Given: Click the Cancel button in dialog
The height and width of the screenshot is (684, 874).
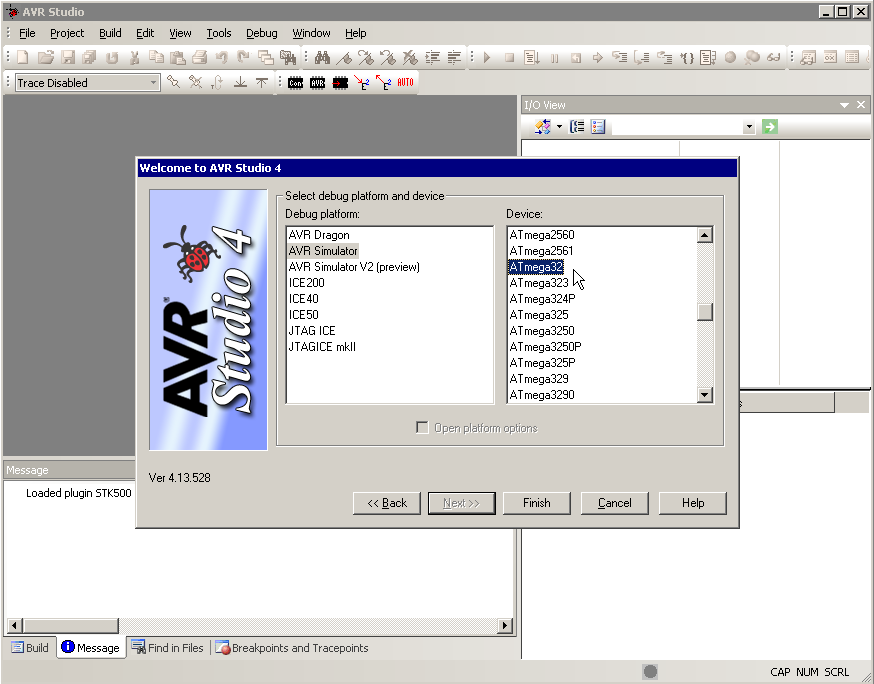Looking at the screenshot, I should click(x=614, y=503).
